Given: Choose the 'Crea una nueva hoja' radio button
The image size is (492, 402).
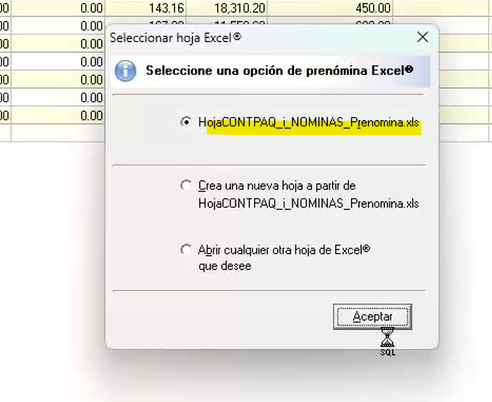Looking at the screenshot, I should click(186, 185).
